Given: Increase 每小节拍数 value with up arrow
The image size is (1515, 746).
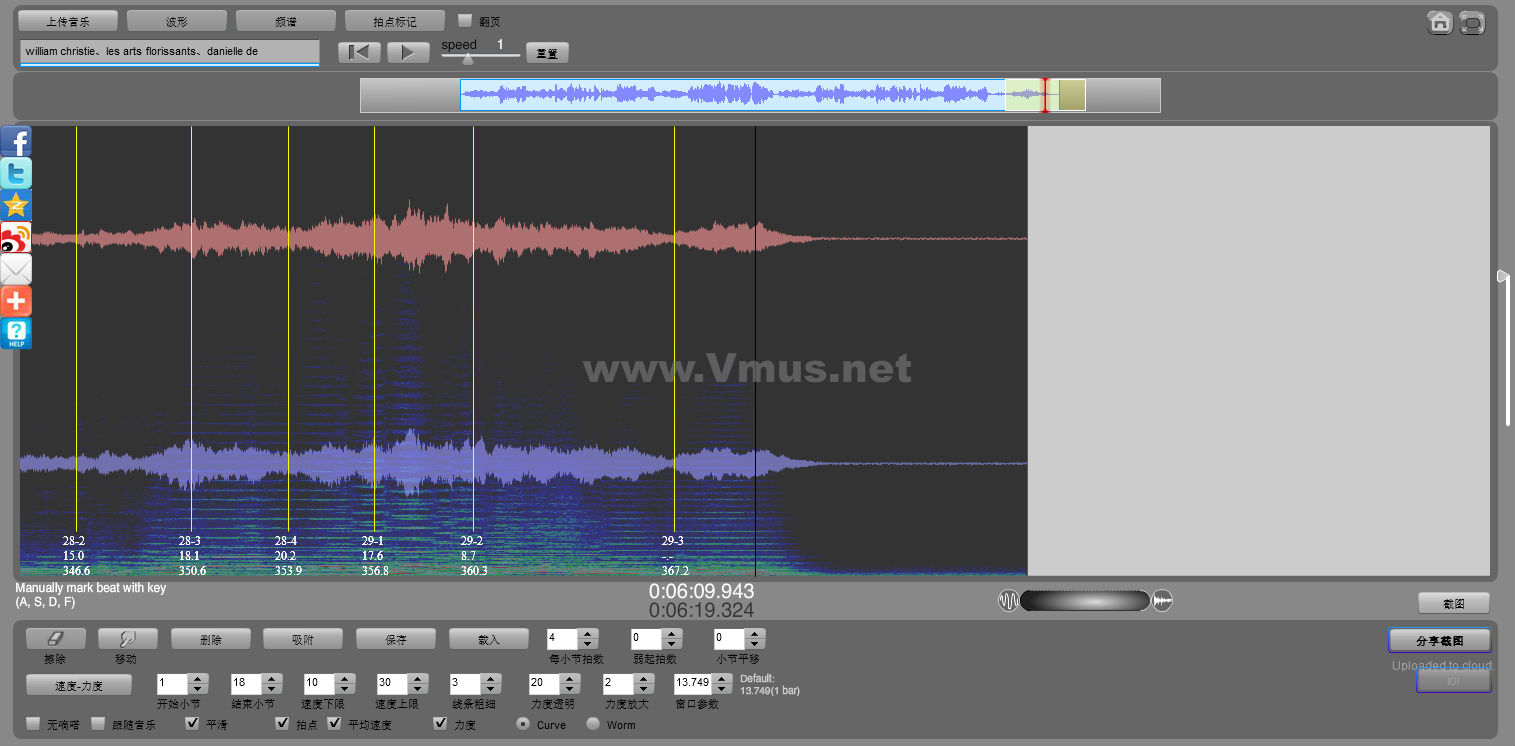Looking at the screenshot, I should [588, 633].
